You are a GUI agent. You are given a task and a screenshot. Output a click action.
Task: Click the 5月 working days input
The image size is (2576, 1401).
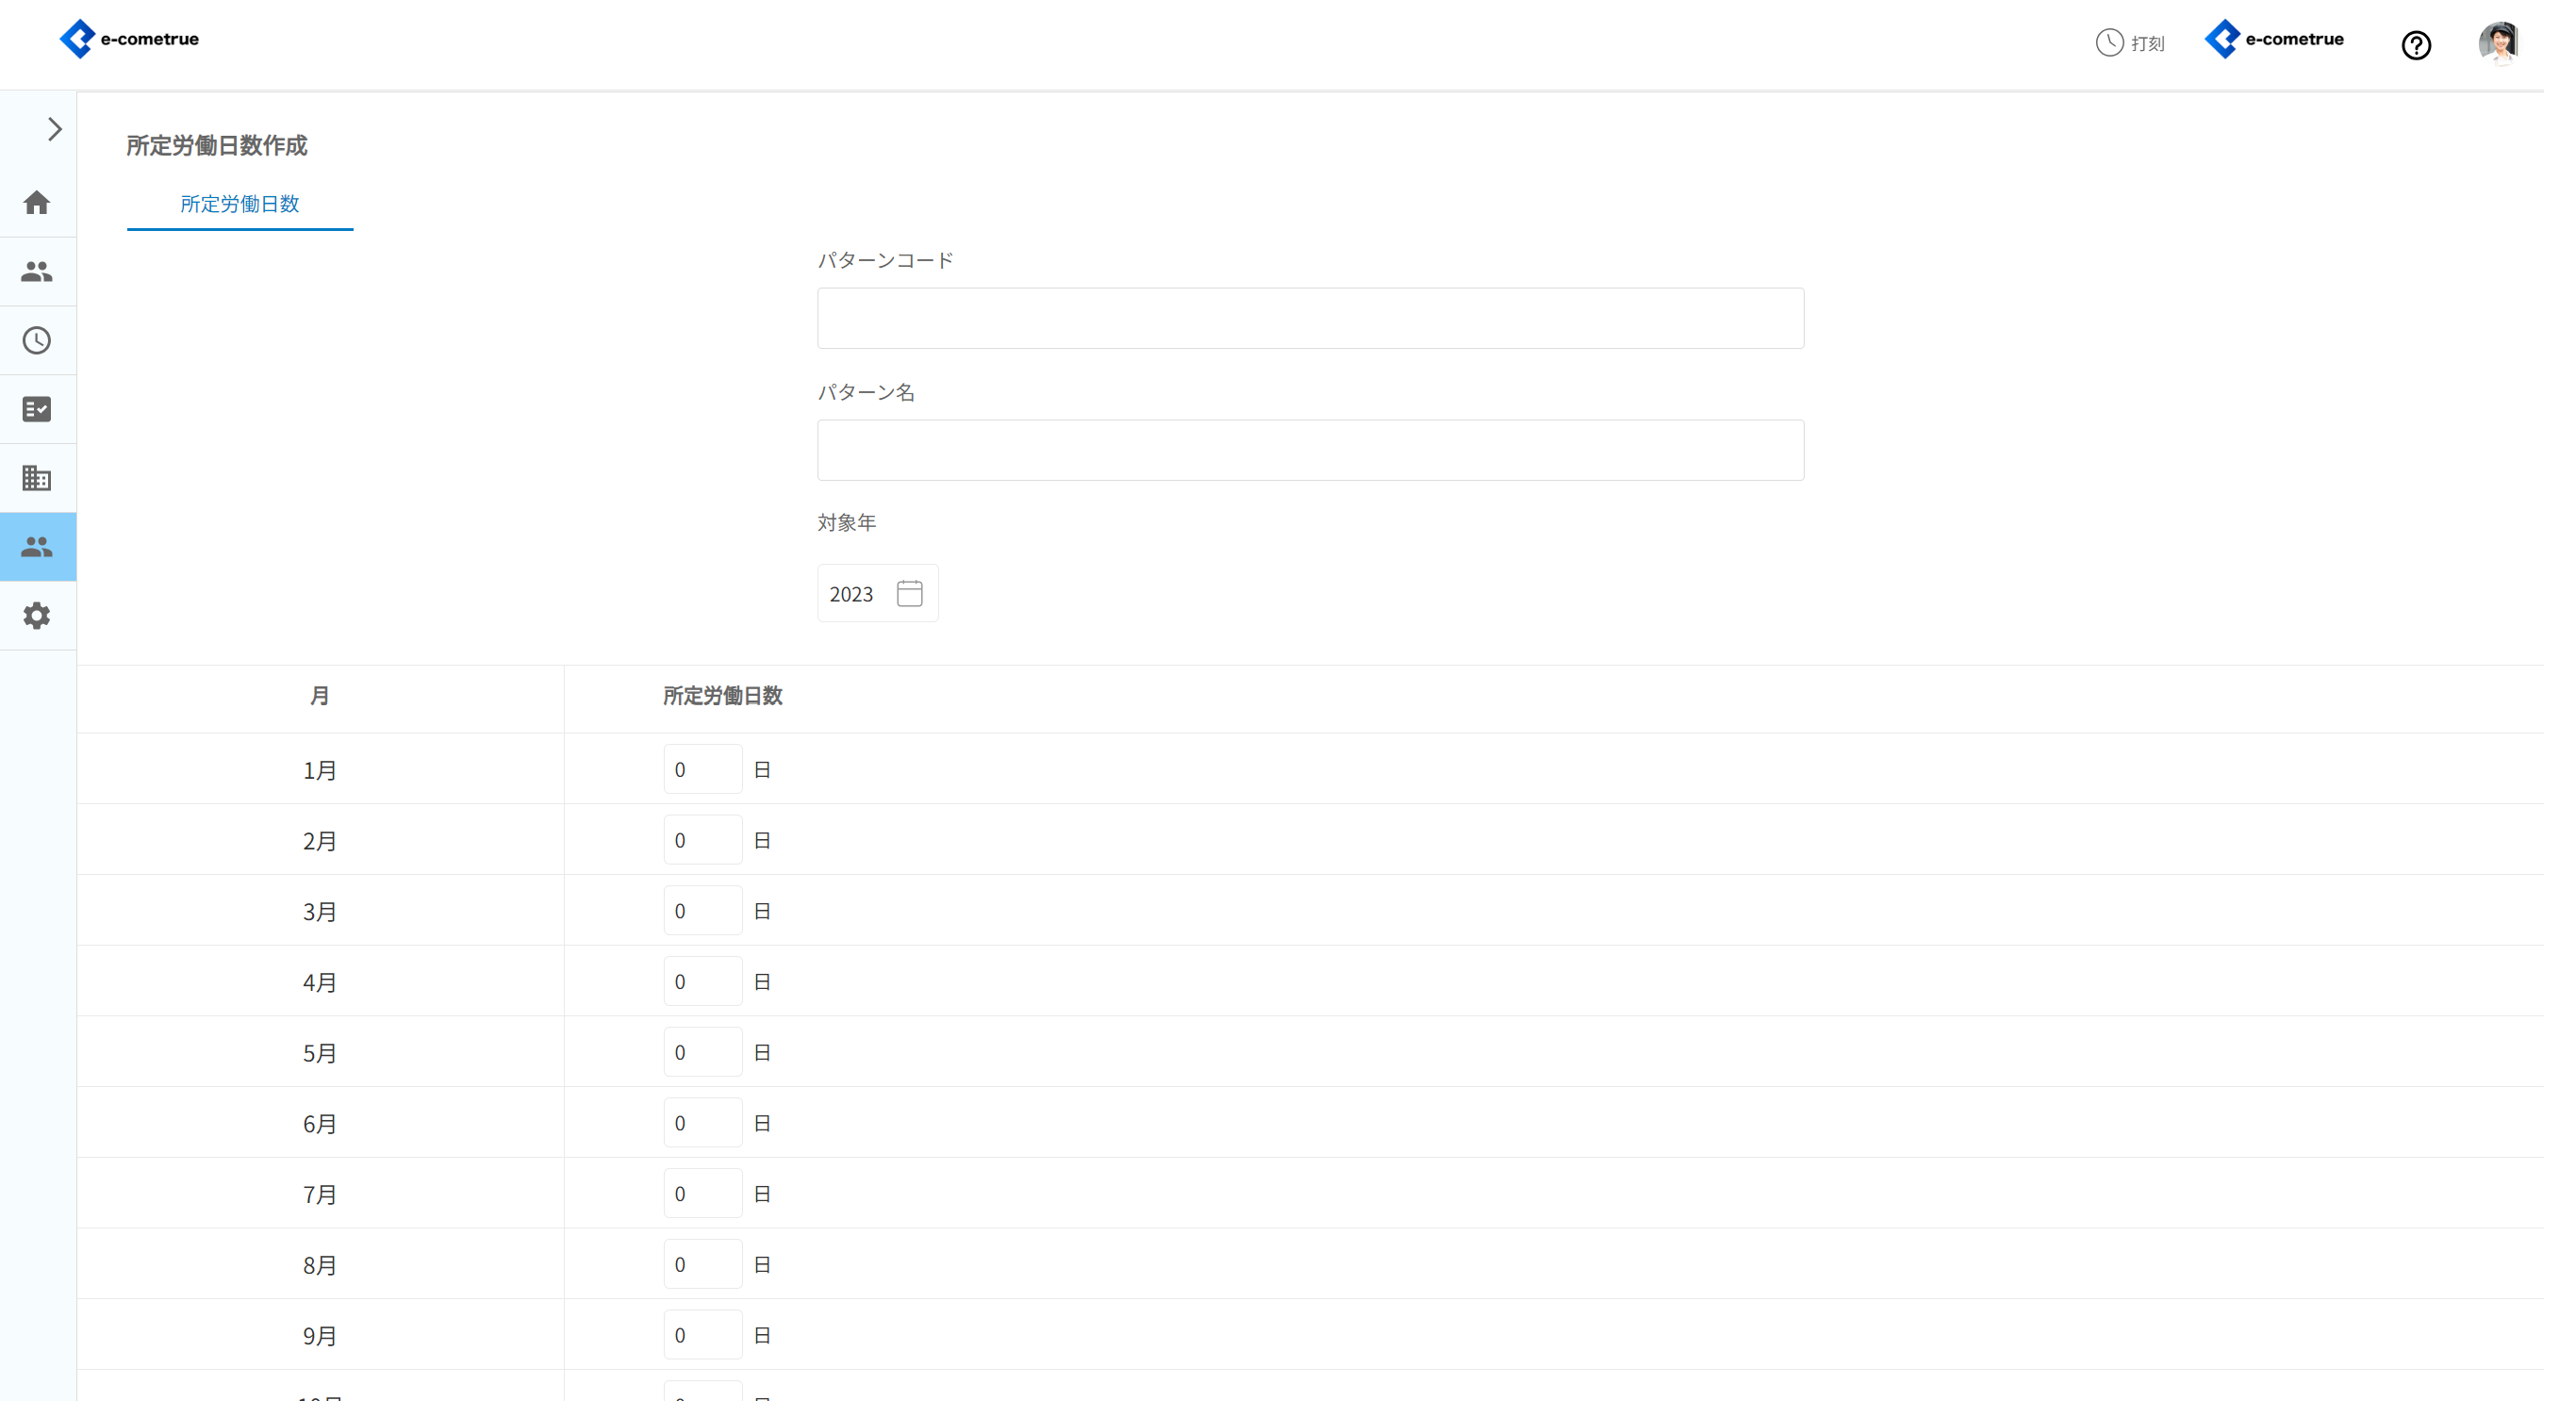click(702, 1052)
